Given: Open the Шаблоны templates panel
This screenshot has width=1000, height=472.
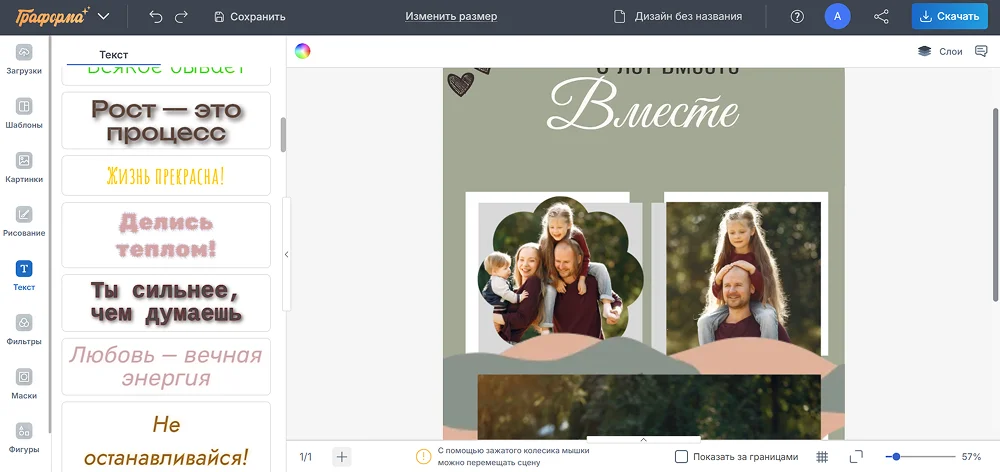Looking at the screenshot, I should (24, 114).
